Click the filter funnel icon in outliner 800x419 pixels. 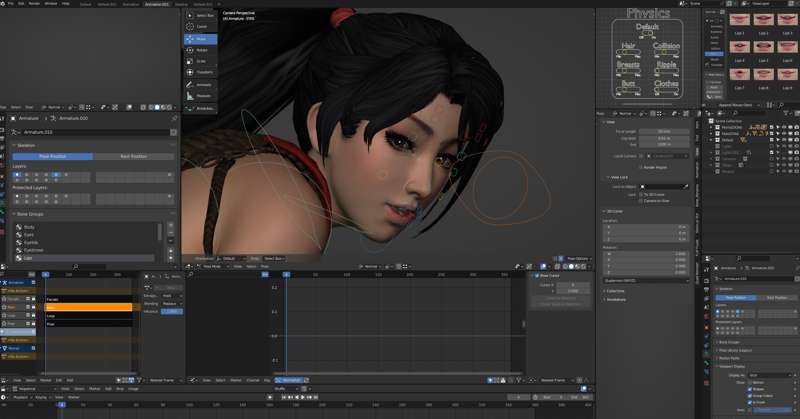pos(787,113)
